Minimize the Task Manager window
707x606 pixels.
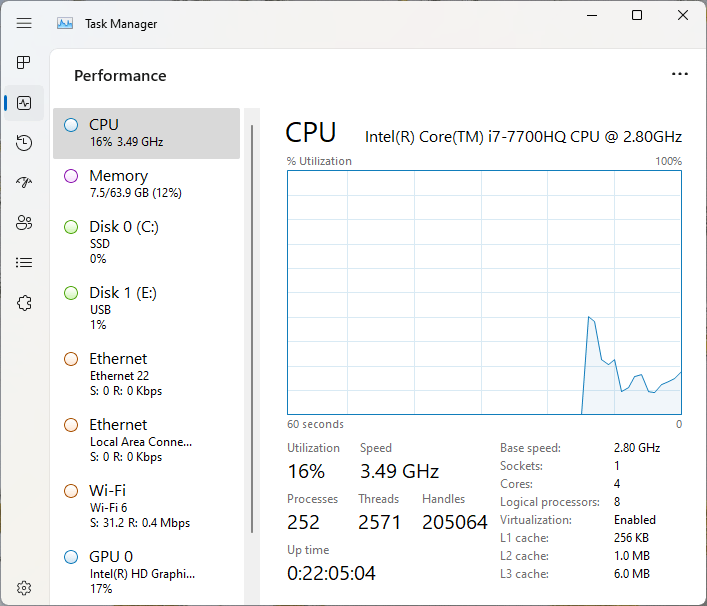pyautogui.click(x=592, y=15)
